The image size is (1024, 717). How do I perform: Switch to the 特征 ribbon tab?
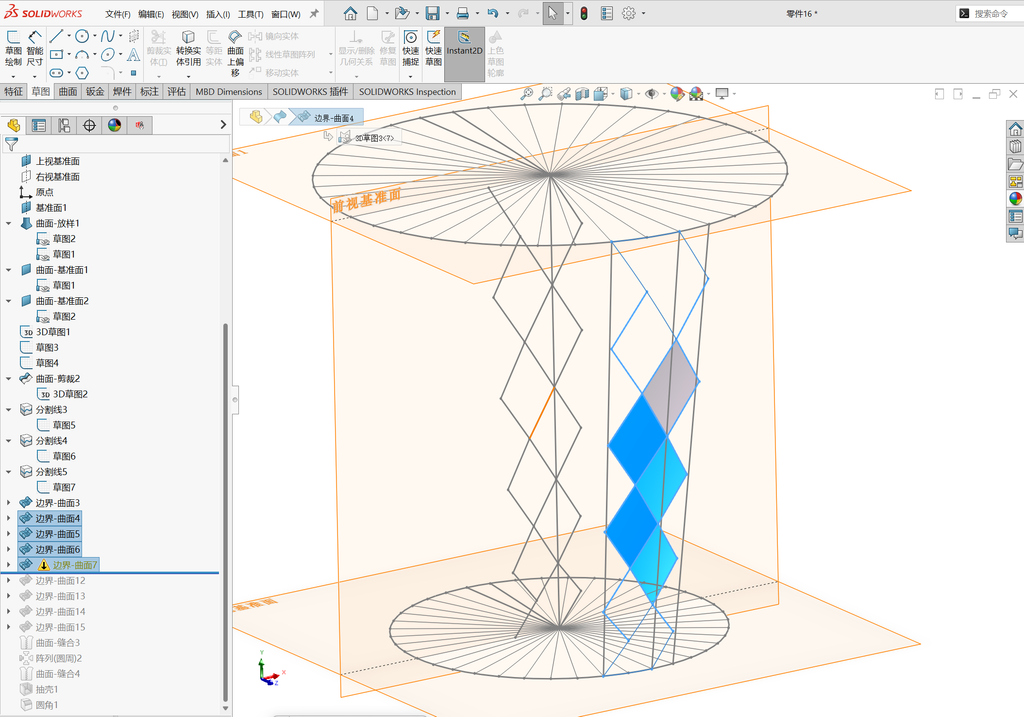coord(14,92)
